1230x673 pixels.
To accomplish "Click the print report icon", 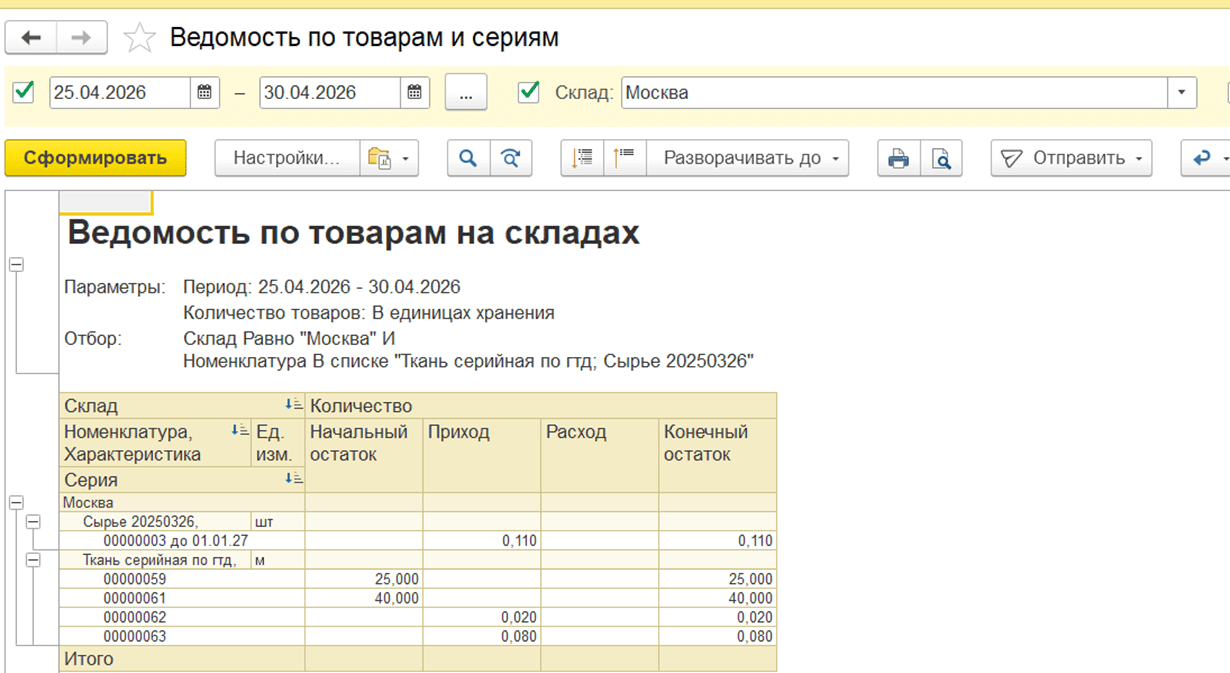I will [x=898, y=158].
